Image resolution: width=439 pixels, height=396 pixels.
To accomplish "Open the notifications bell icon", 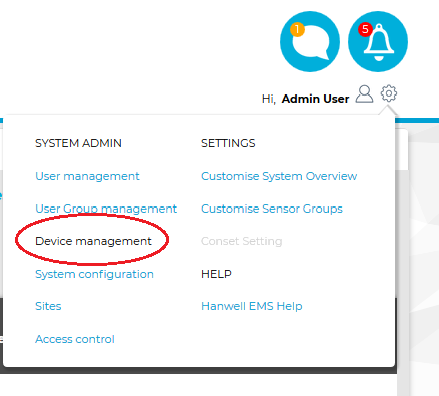I will pos(378,42).
